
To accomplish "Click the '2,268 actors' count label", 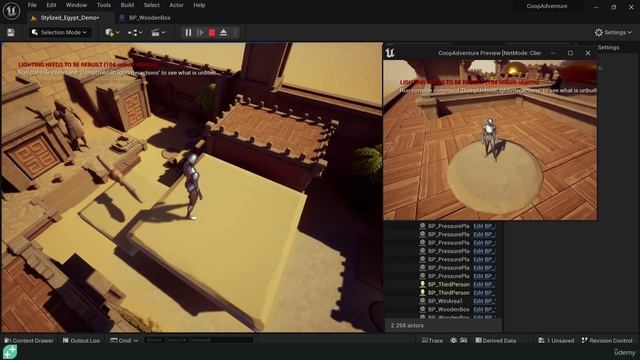I will 407,326.
